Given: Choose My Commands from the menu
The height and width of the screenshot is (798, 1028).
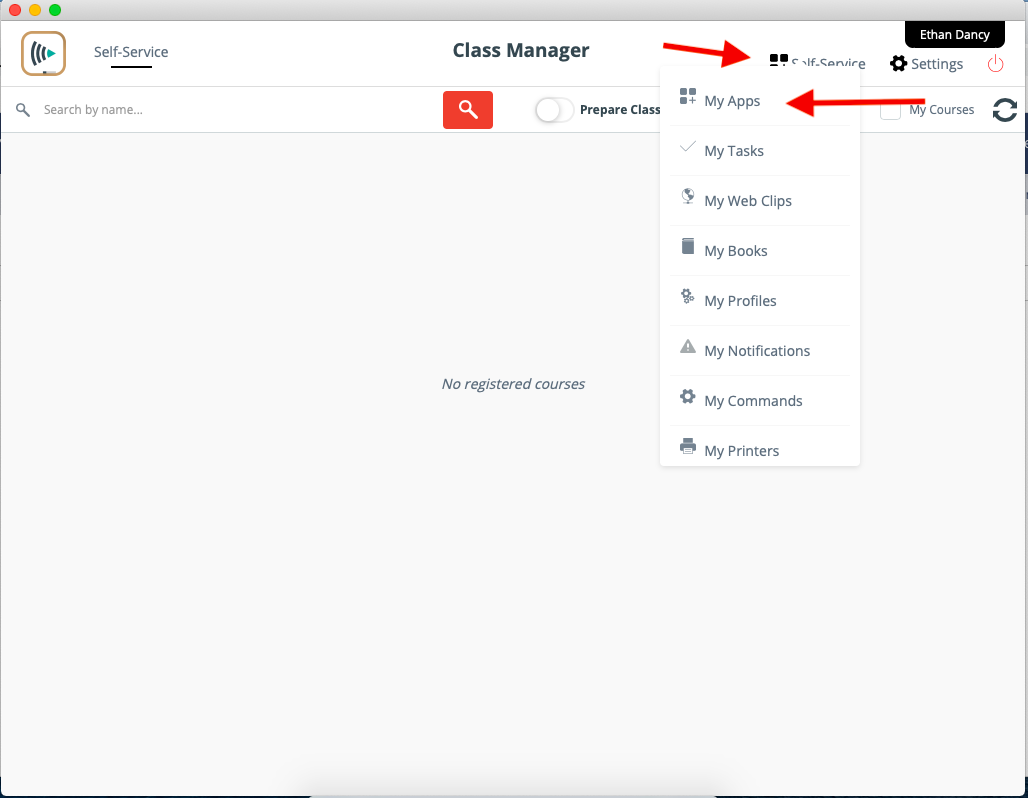Looking at the screenshot, I should [x=760, y=401].
